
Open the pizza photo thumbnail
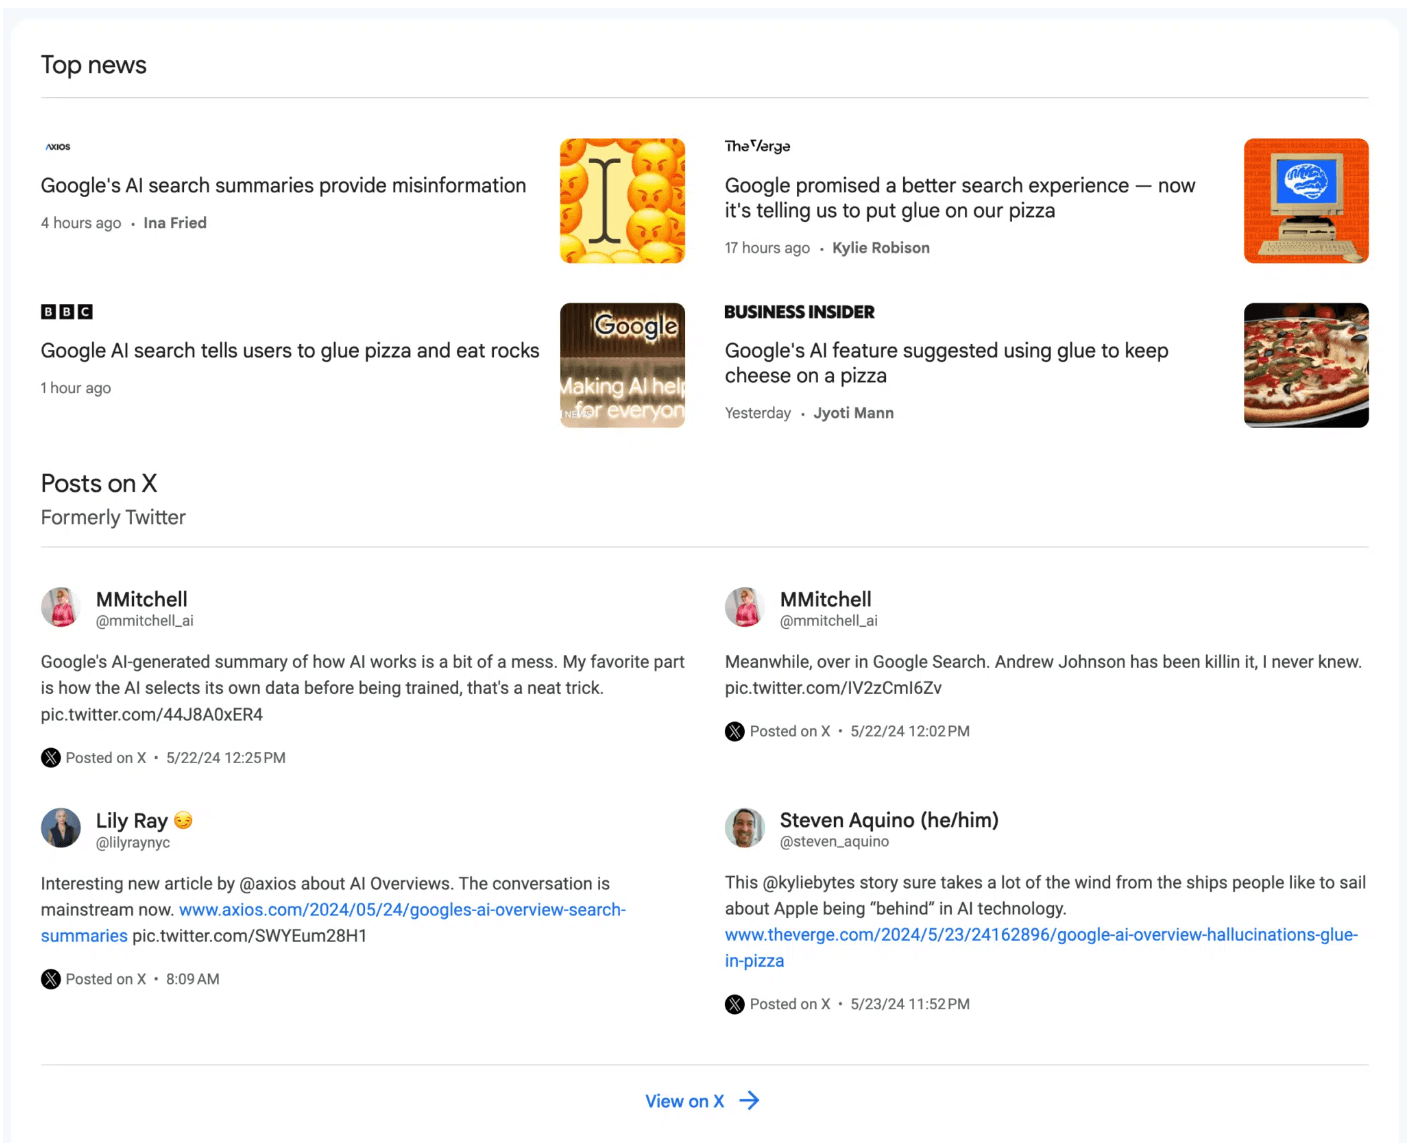pyautogui.click(x=1306, y=366)
